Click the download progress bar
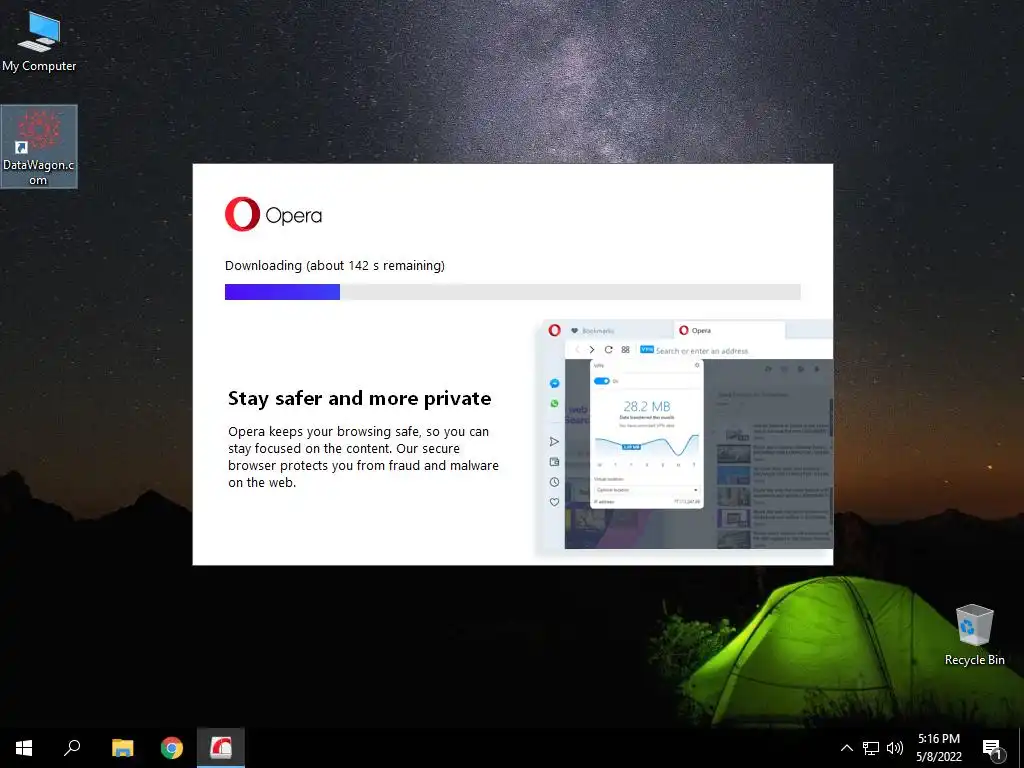Screen dimensions: 1024x768 513,292
